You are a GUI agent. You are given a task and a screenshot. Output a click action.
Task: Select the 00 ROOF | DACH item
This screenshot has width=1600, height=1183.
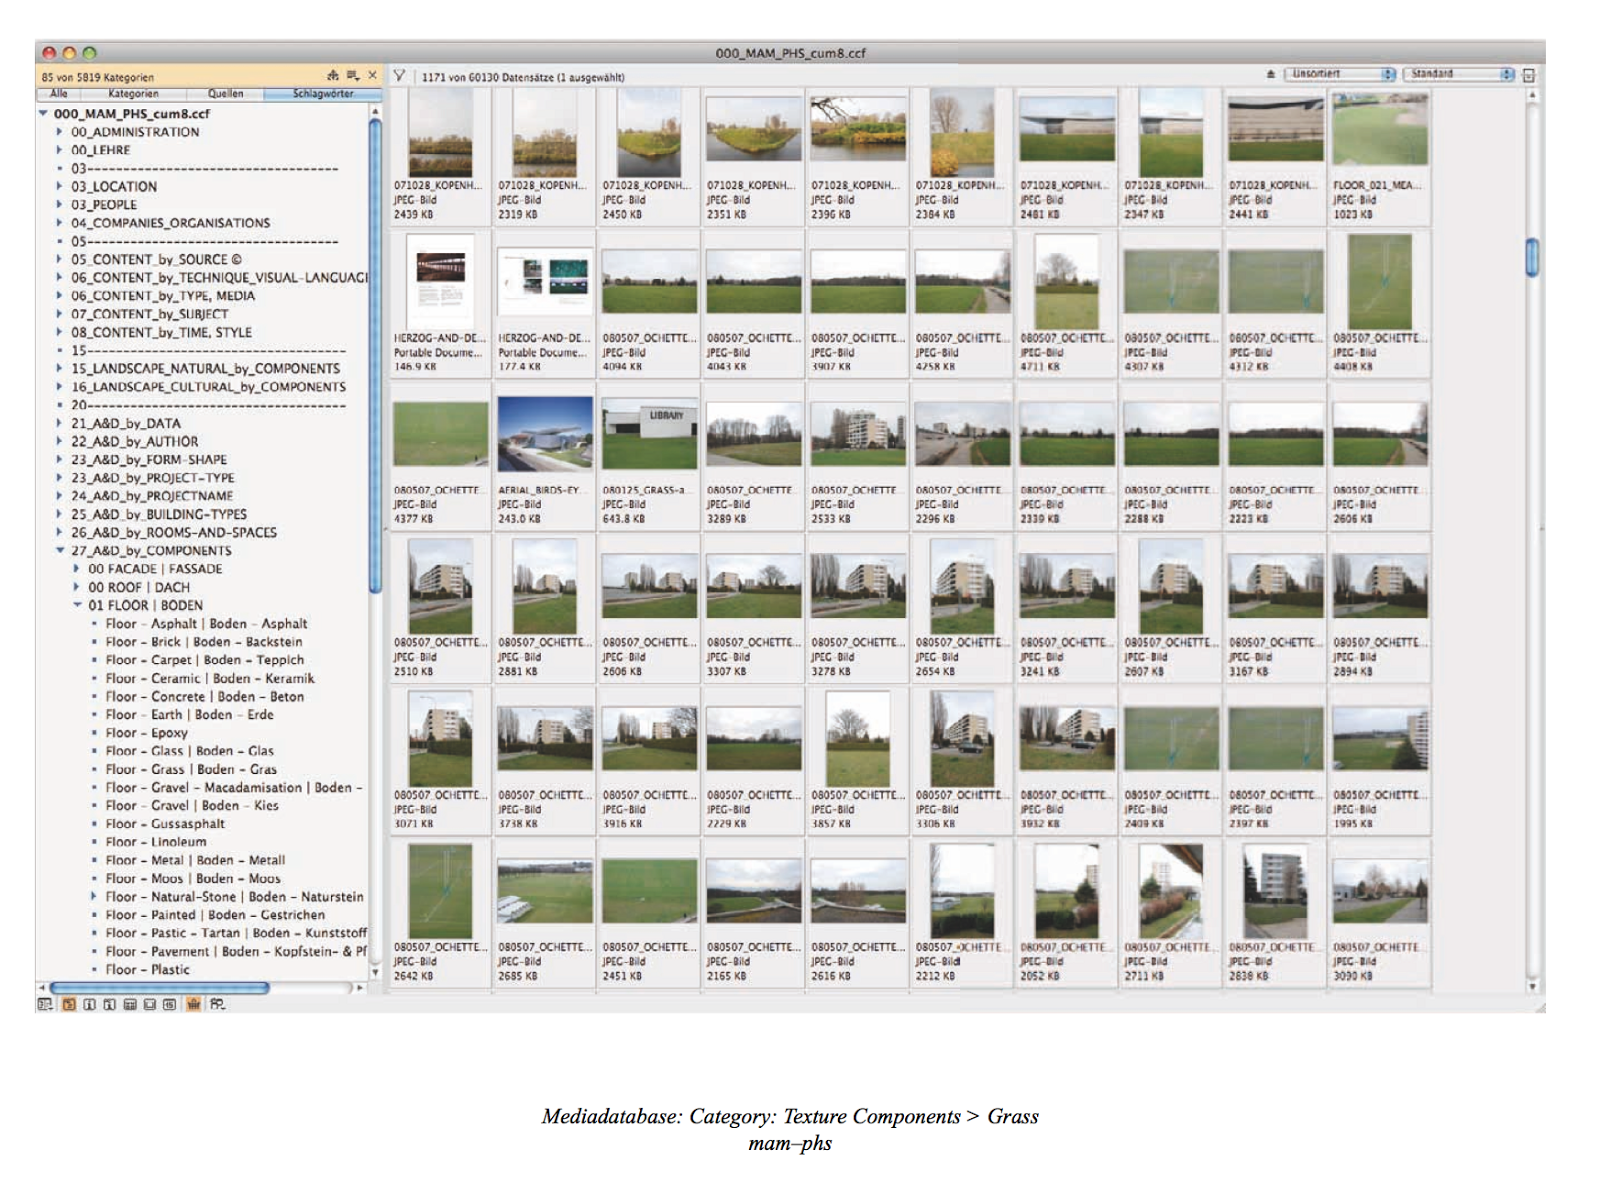(x=139, y=588)
